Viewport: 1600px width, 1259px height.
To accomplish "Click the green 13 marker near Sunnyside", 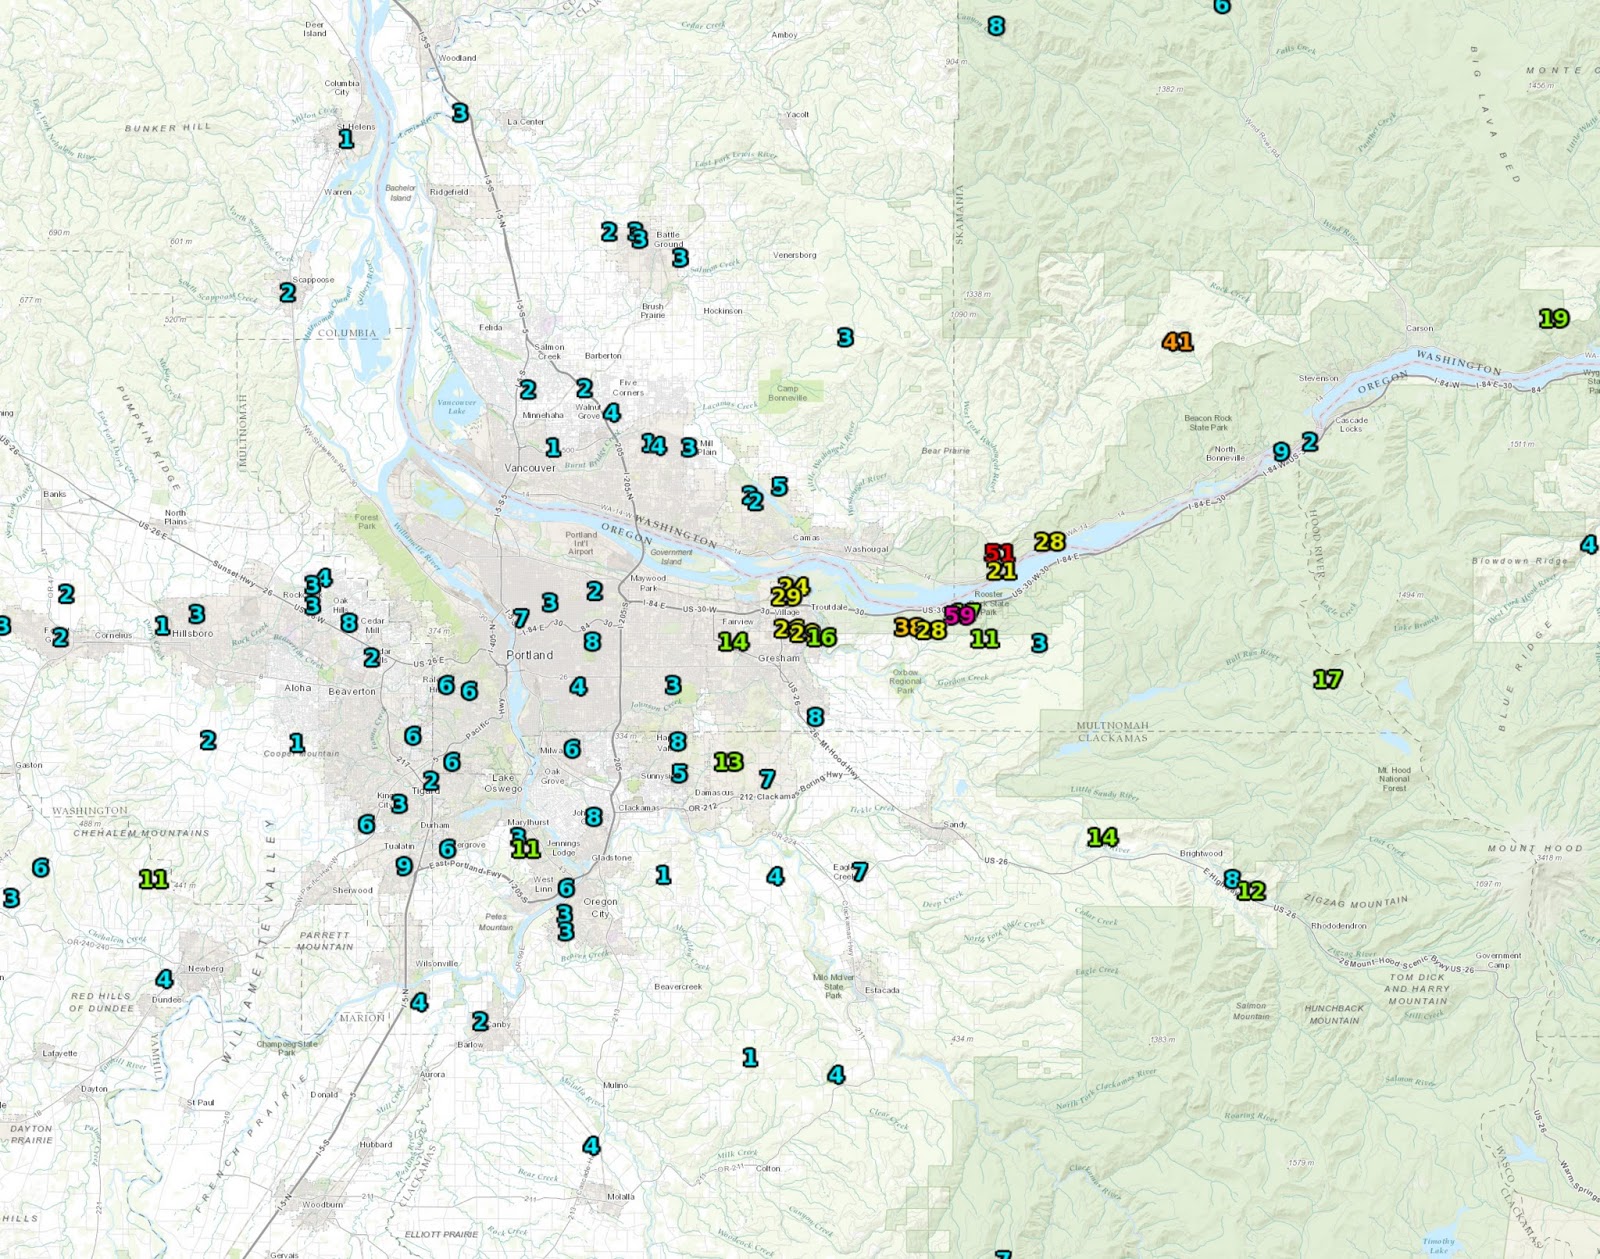I will pos(727,761).
